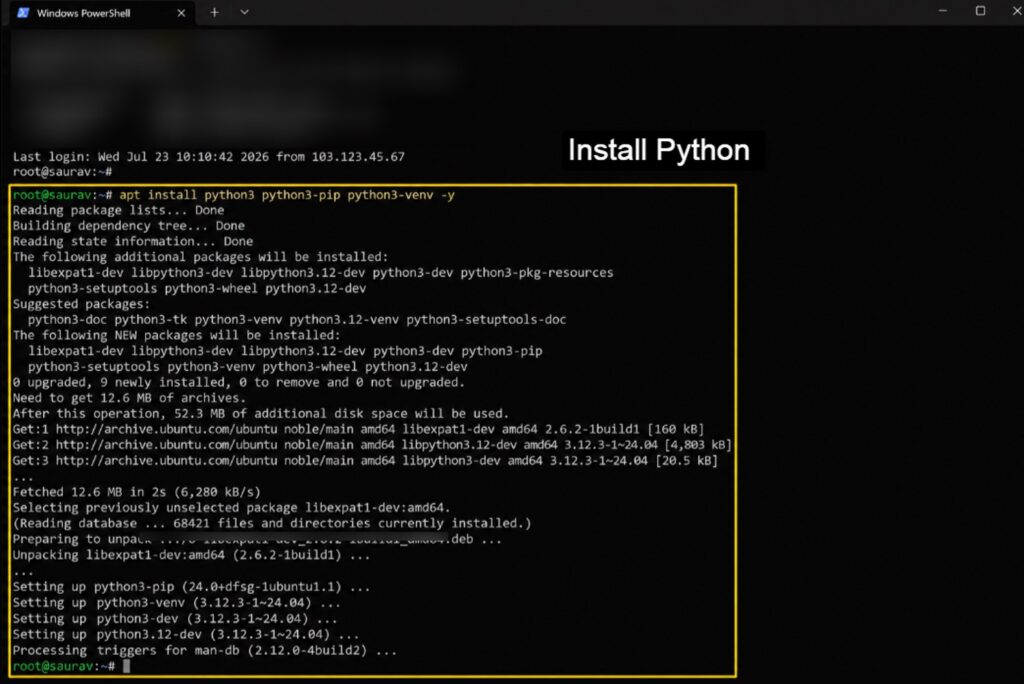The width and height of the screenshot is (1024, 684).
Task: Click 'Setting up python3-pip' line
Action: (191, 587)
